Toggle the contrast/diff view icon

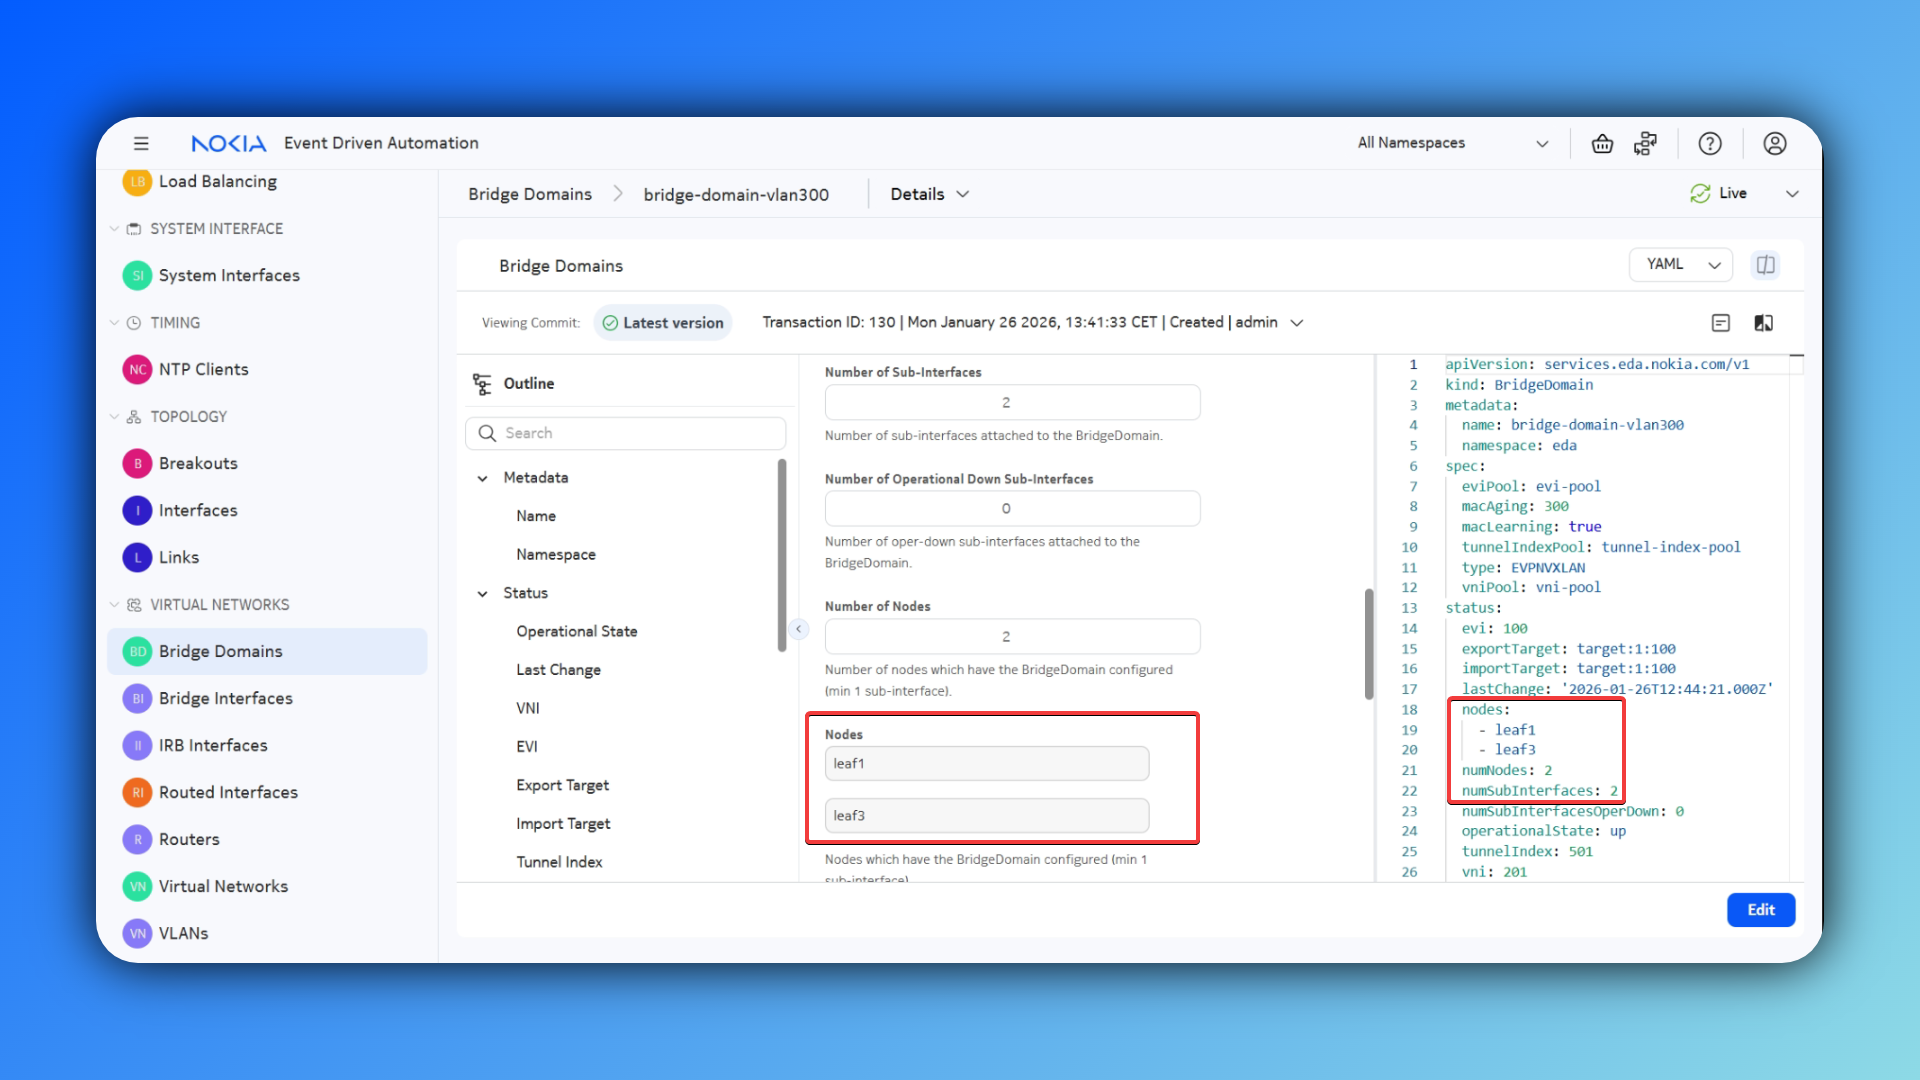coord(1763,323)
